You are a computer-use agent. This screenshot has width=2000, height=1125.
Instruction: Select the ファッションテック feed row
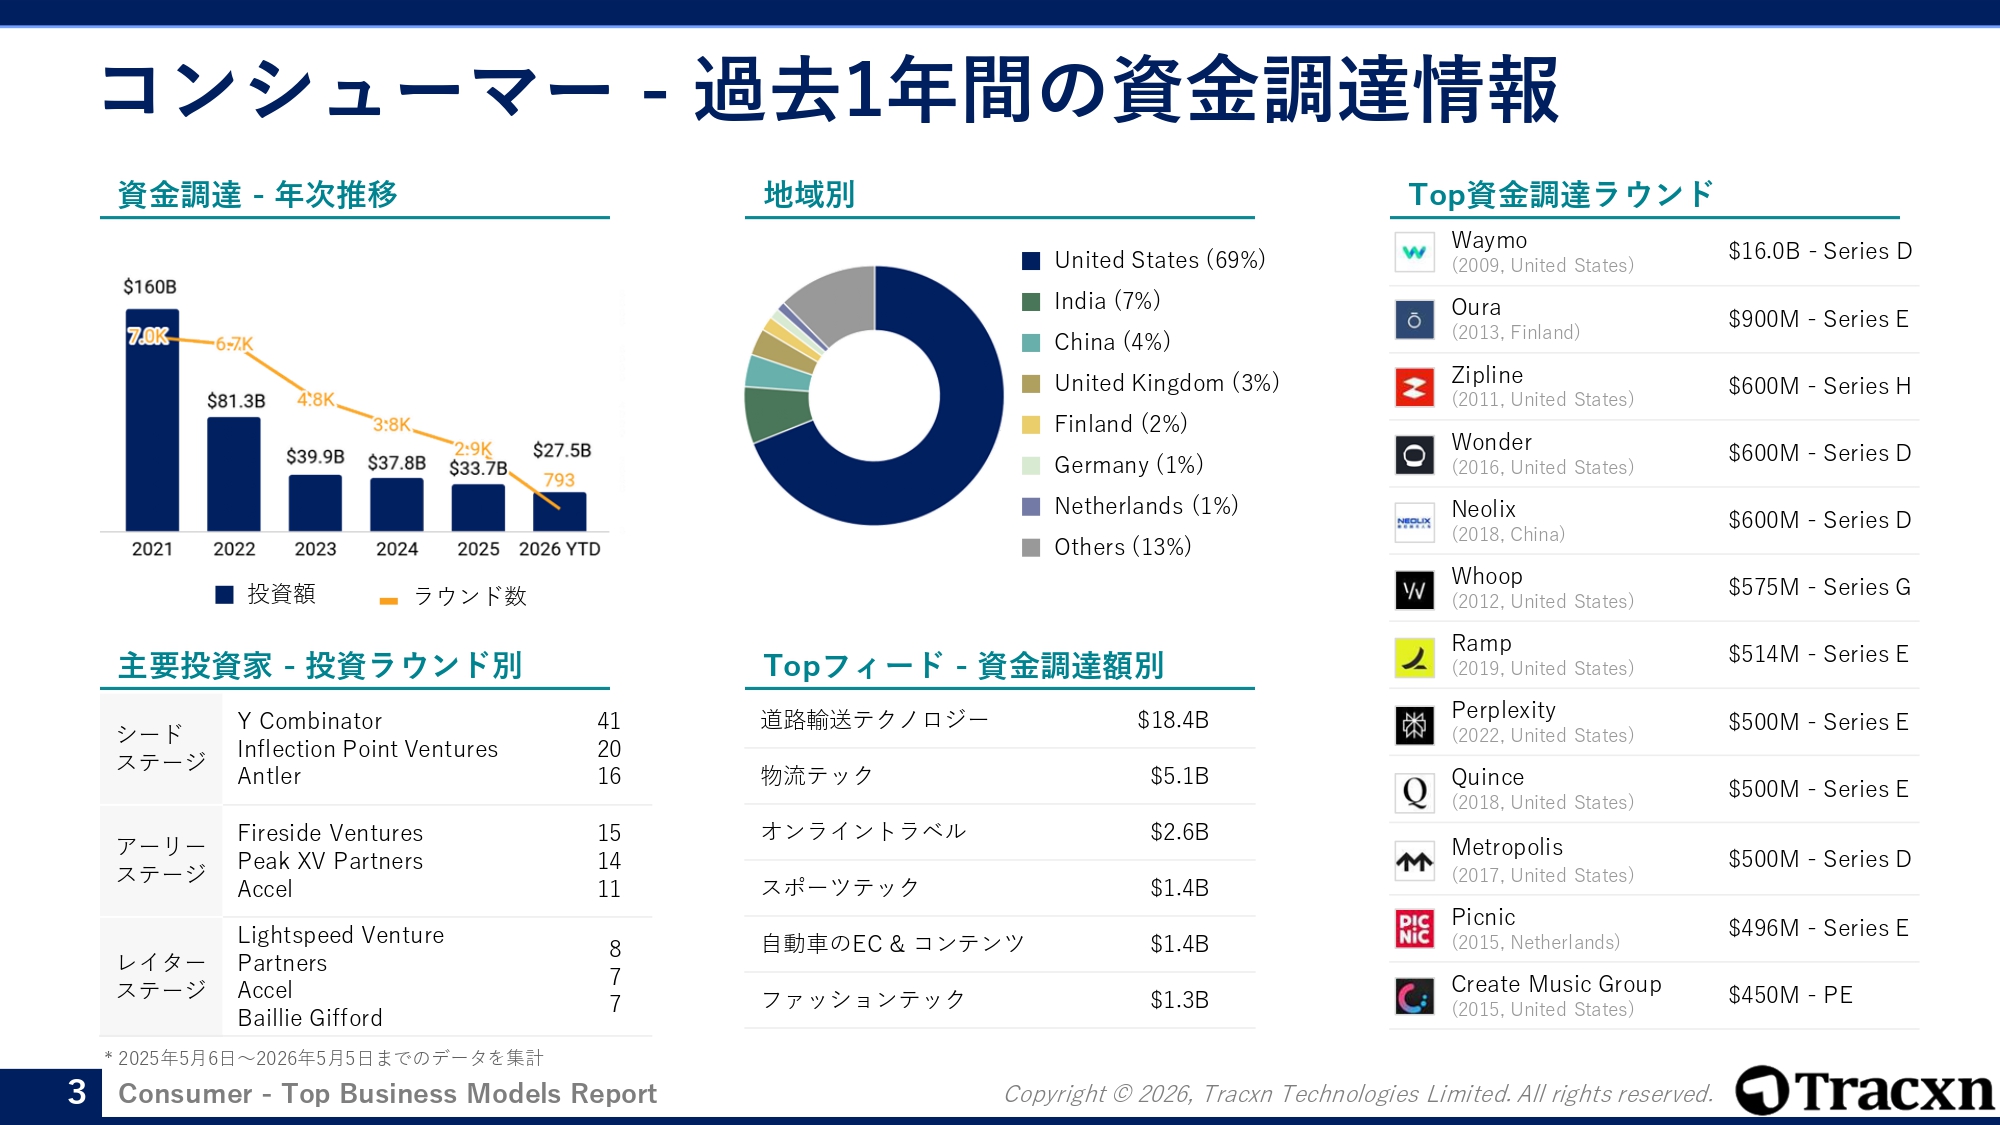coord(1000,1000)
